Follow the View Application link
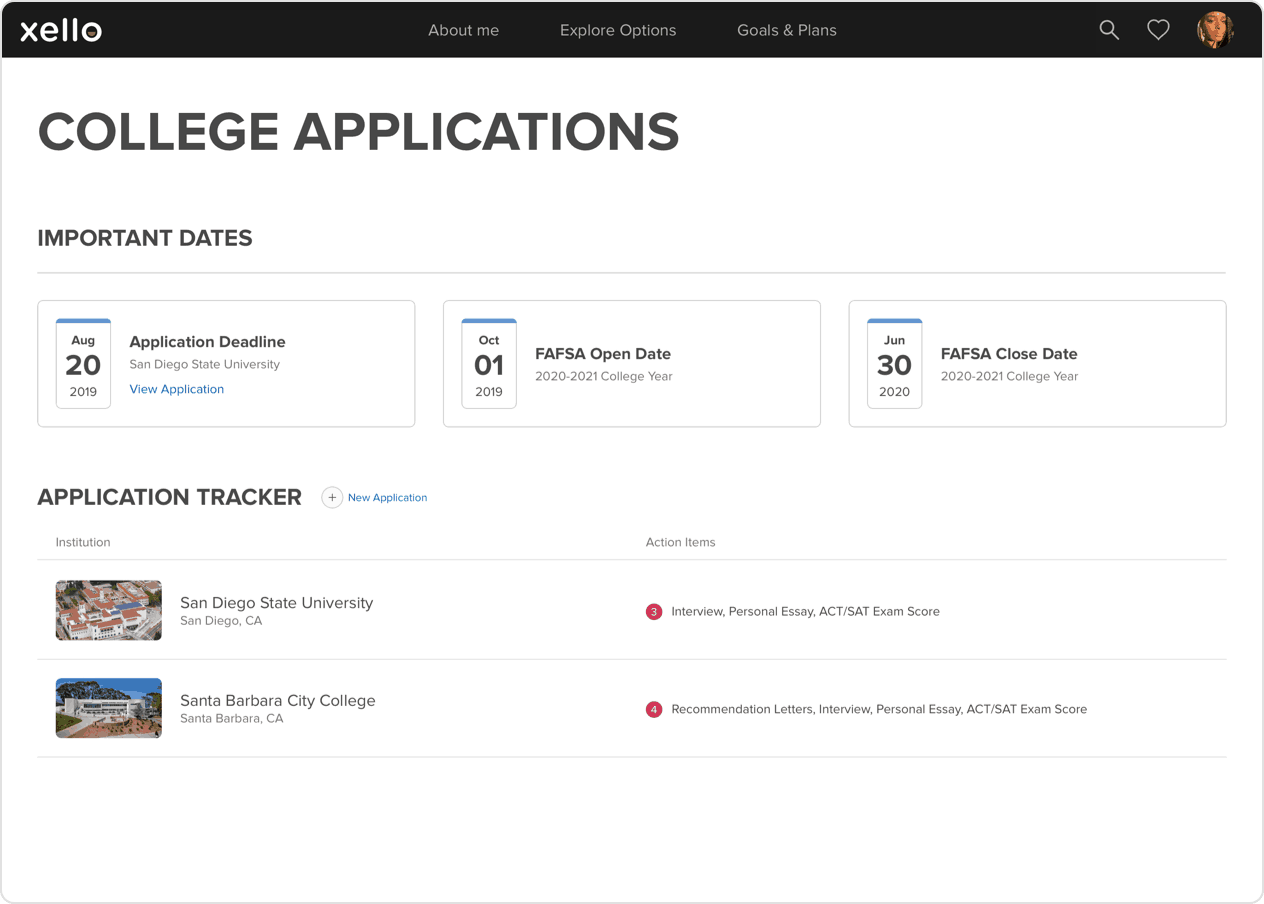The height and width of the screenshot is (904, 1264). pyautogui.click(x=177, y=389)
